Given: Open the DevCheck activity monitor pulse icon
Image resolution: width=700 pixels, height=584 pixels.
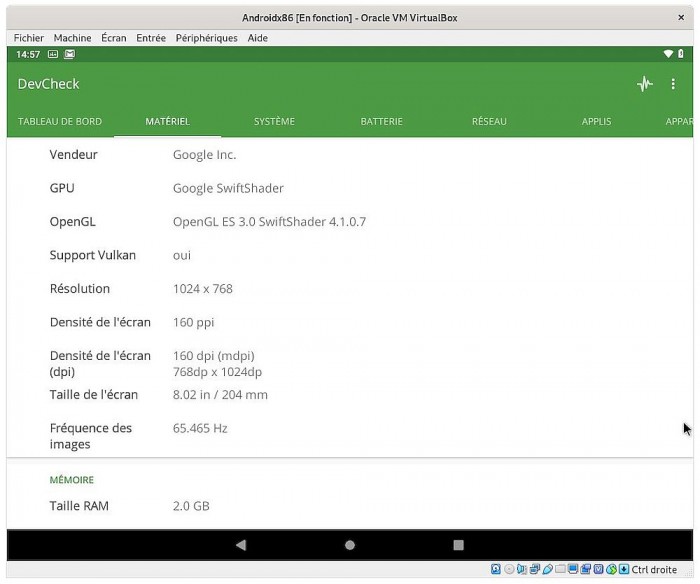Looking at the screenshot, I should (x=645, y=84).
